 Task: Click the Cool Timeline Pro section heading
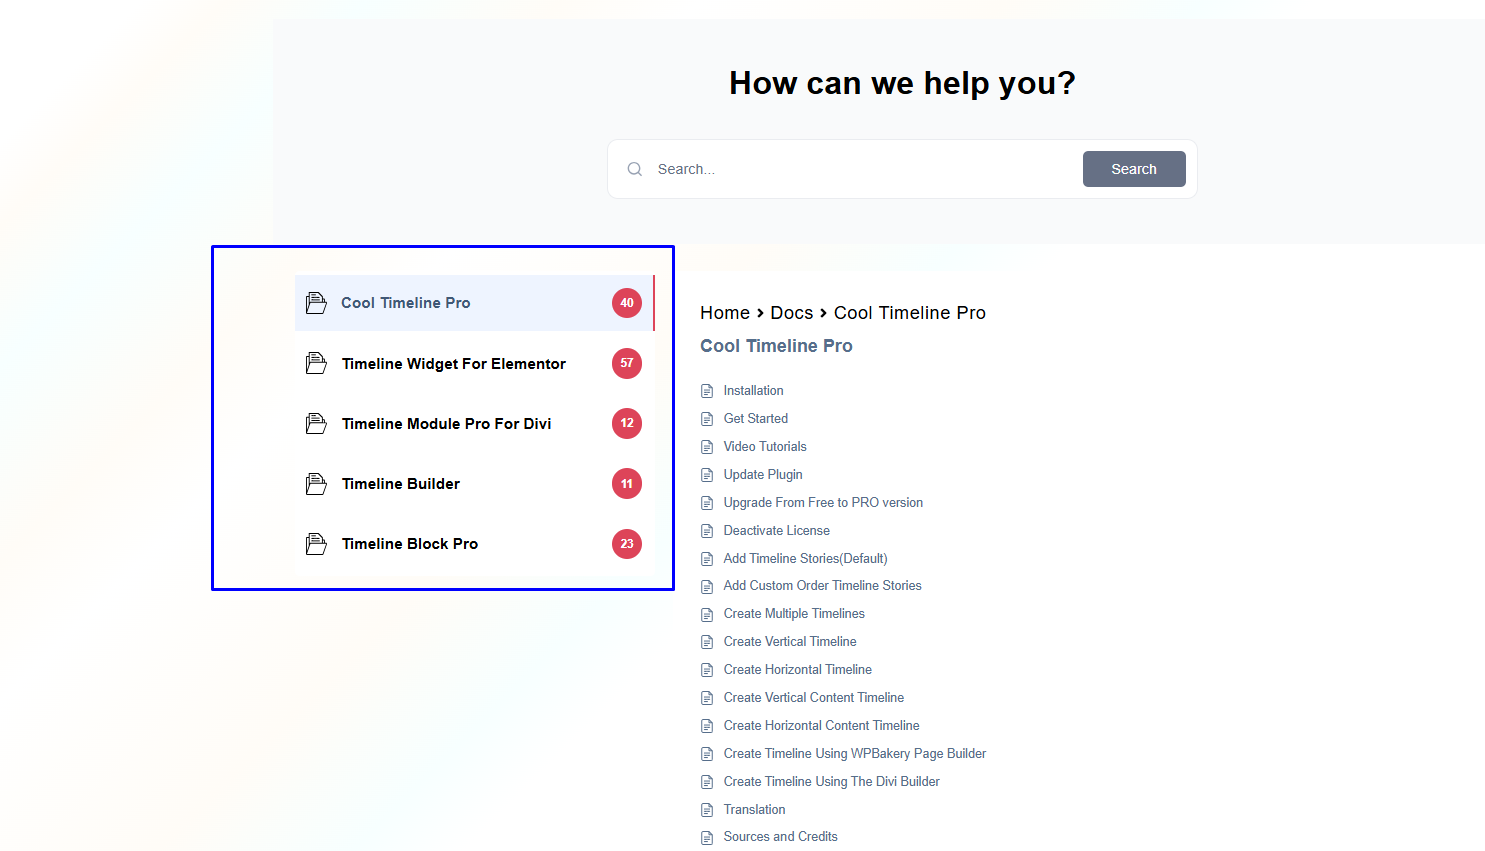coord(776,346)
